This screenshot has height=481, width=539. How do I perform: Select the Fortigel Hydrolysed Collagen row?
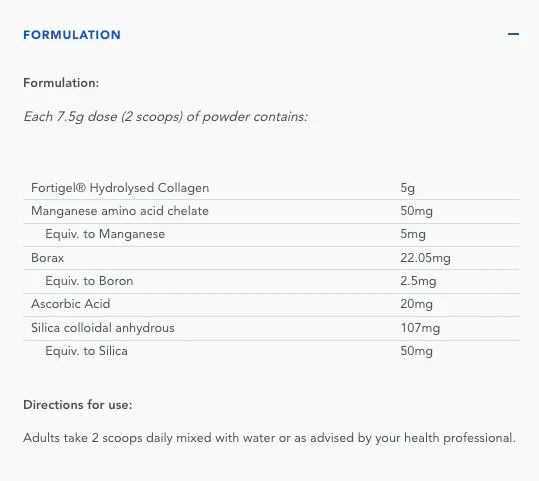coord(271,188)
